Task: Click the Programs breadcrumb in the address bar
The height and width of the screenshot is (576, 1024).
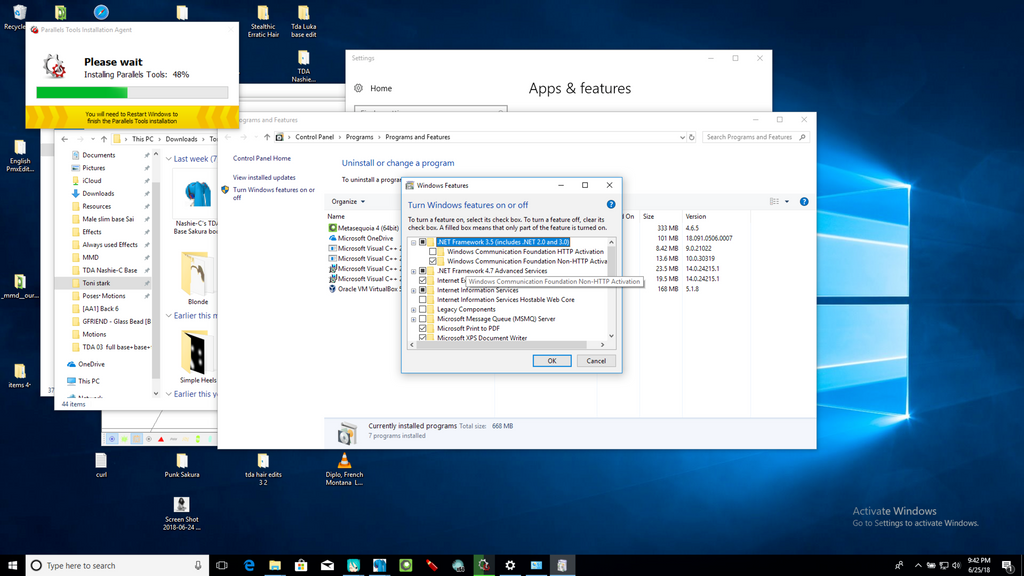Action: (x=359, y=137)
